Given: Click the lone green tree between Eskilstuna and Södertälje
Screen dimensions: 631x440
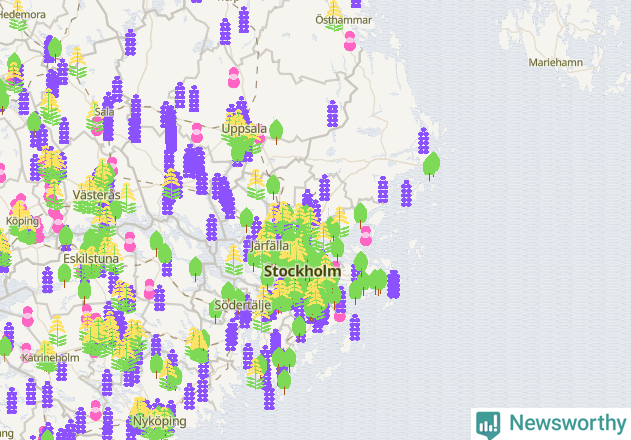Looking at the screenshot, I should pyautogui.click(x=196, y=269).
